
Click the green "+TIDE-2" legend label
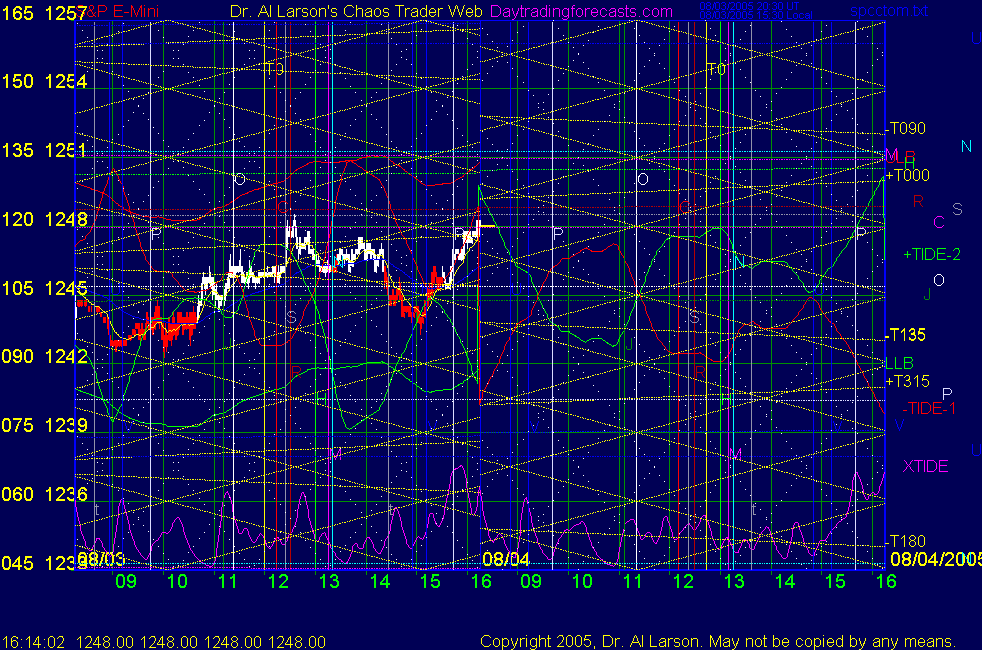pyautogui.click(x=932, y=254)
